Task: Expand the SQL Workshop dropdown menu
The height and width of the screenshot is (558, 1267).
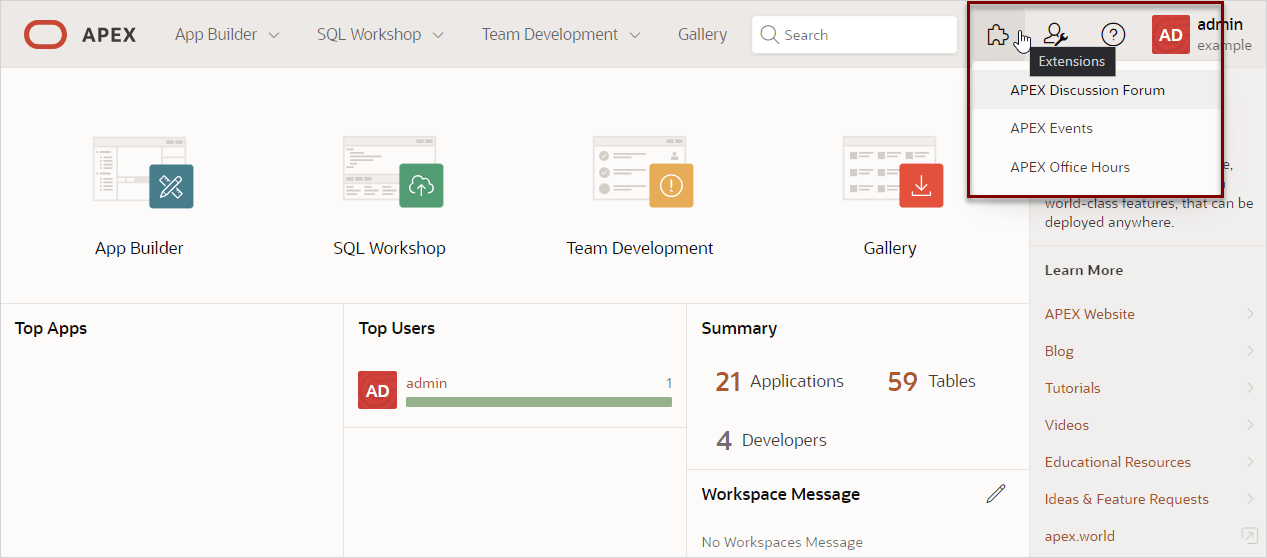Action: click(380, 35)
